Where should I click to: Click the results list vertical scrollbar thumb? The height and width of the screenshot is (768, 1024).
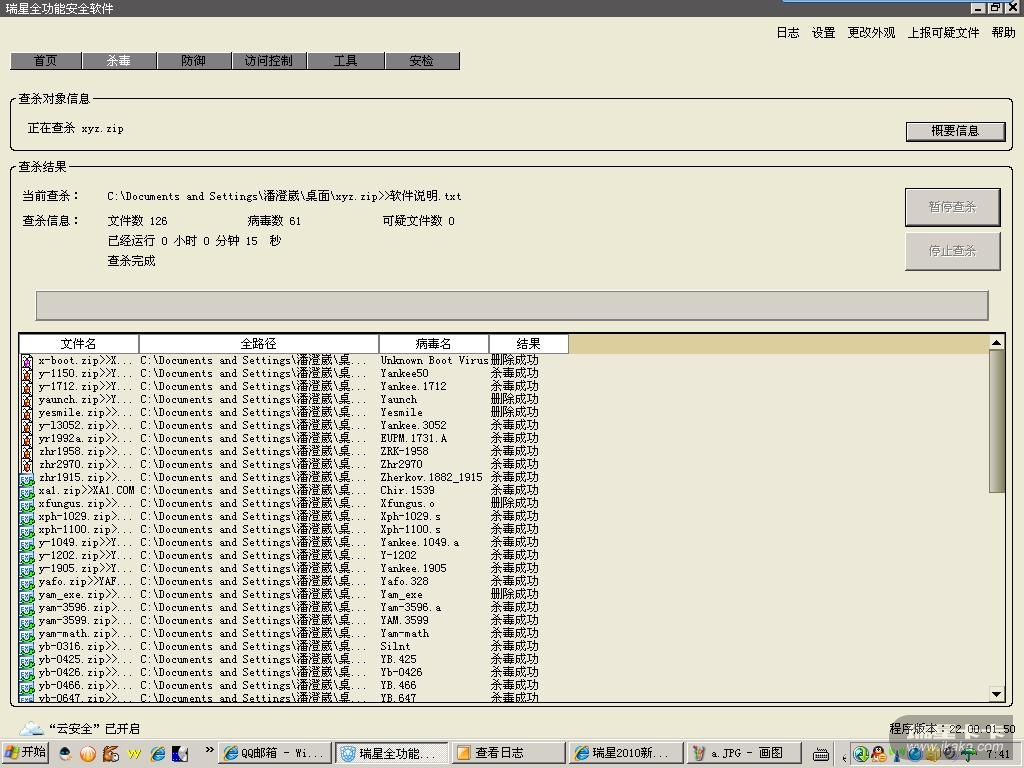tap(997, 421)
